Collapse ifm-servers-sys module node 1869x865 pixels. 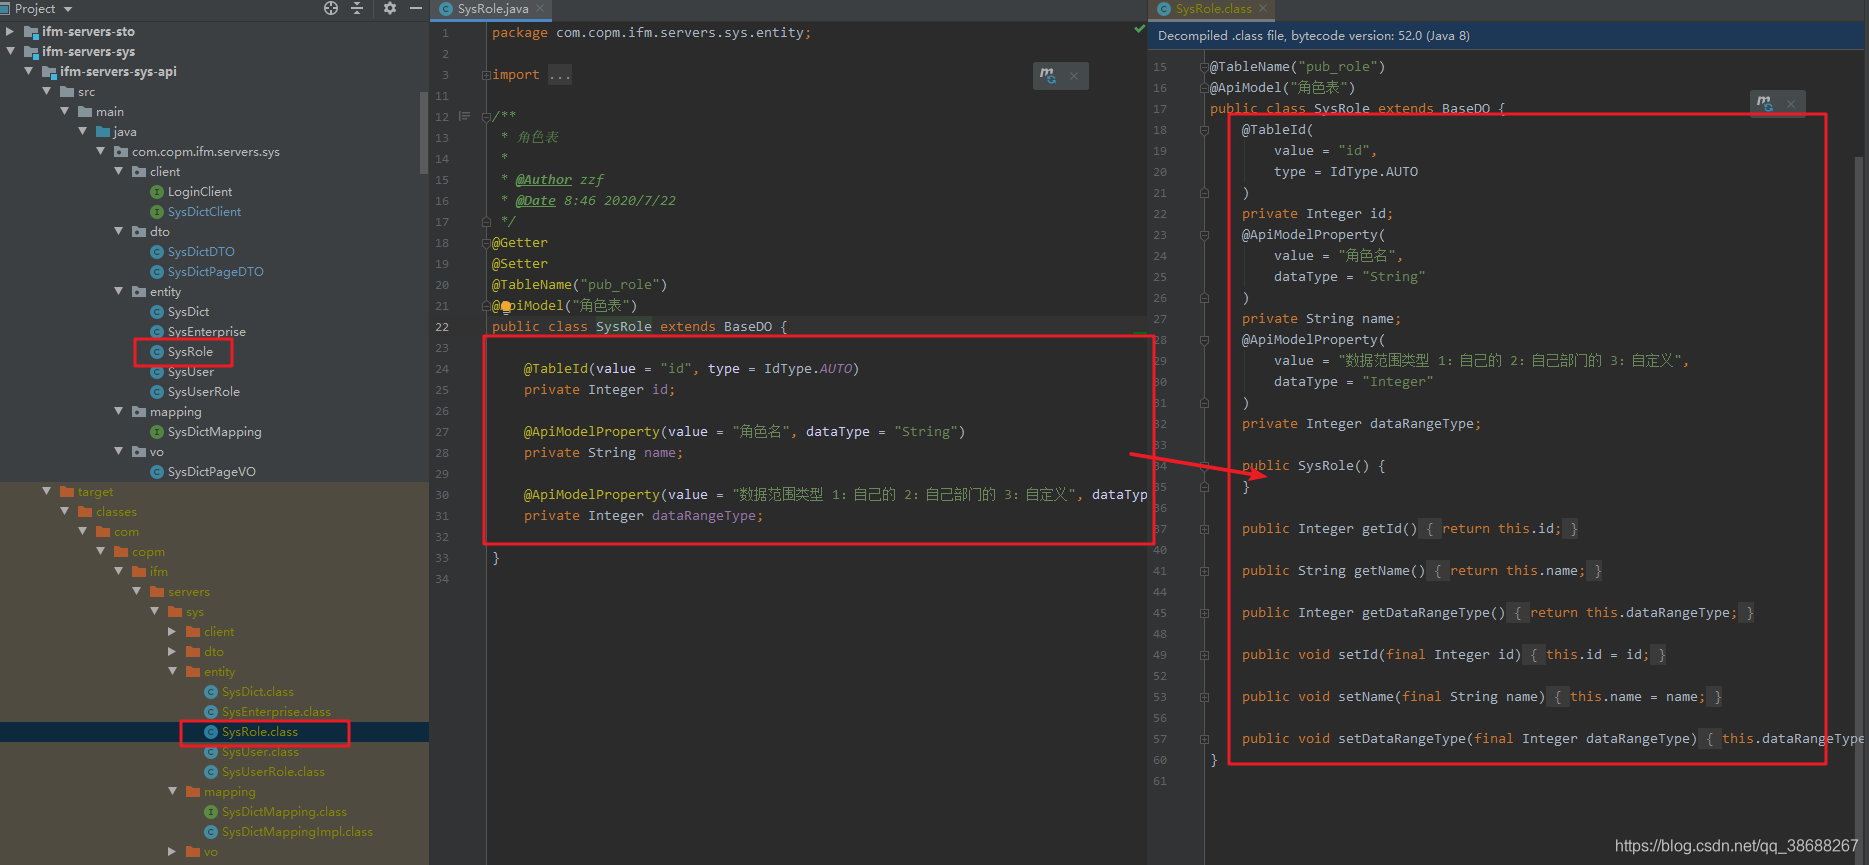(x=10, y=52)
